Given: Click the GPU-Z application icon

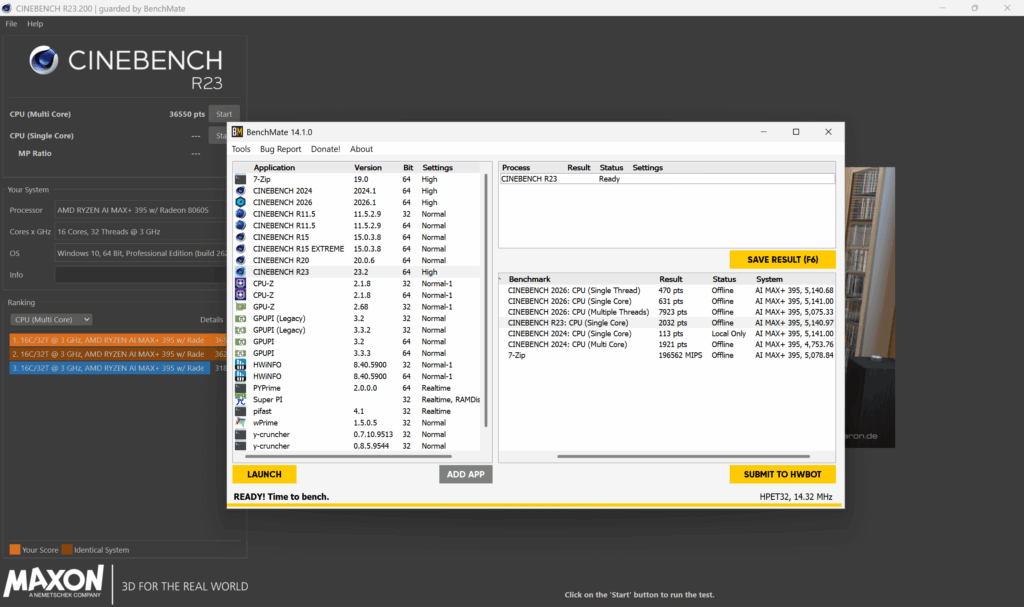Looking at the screenshot, I should click(x=240, y=306).
